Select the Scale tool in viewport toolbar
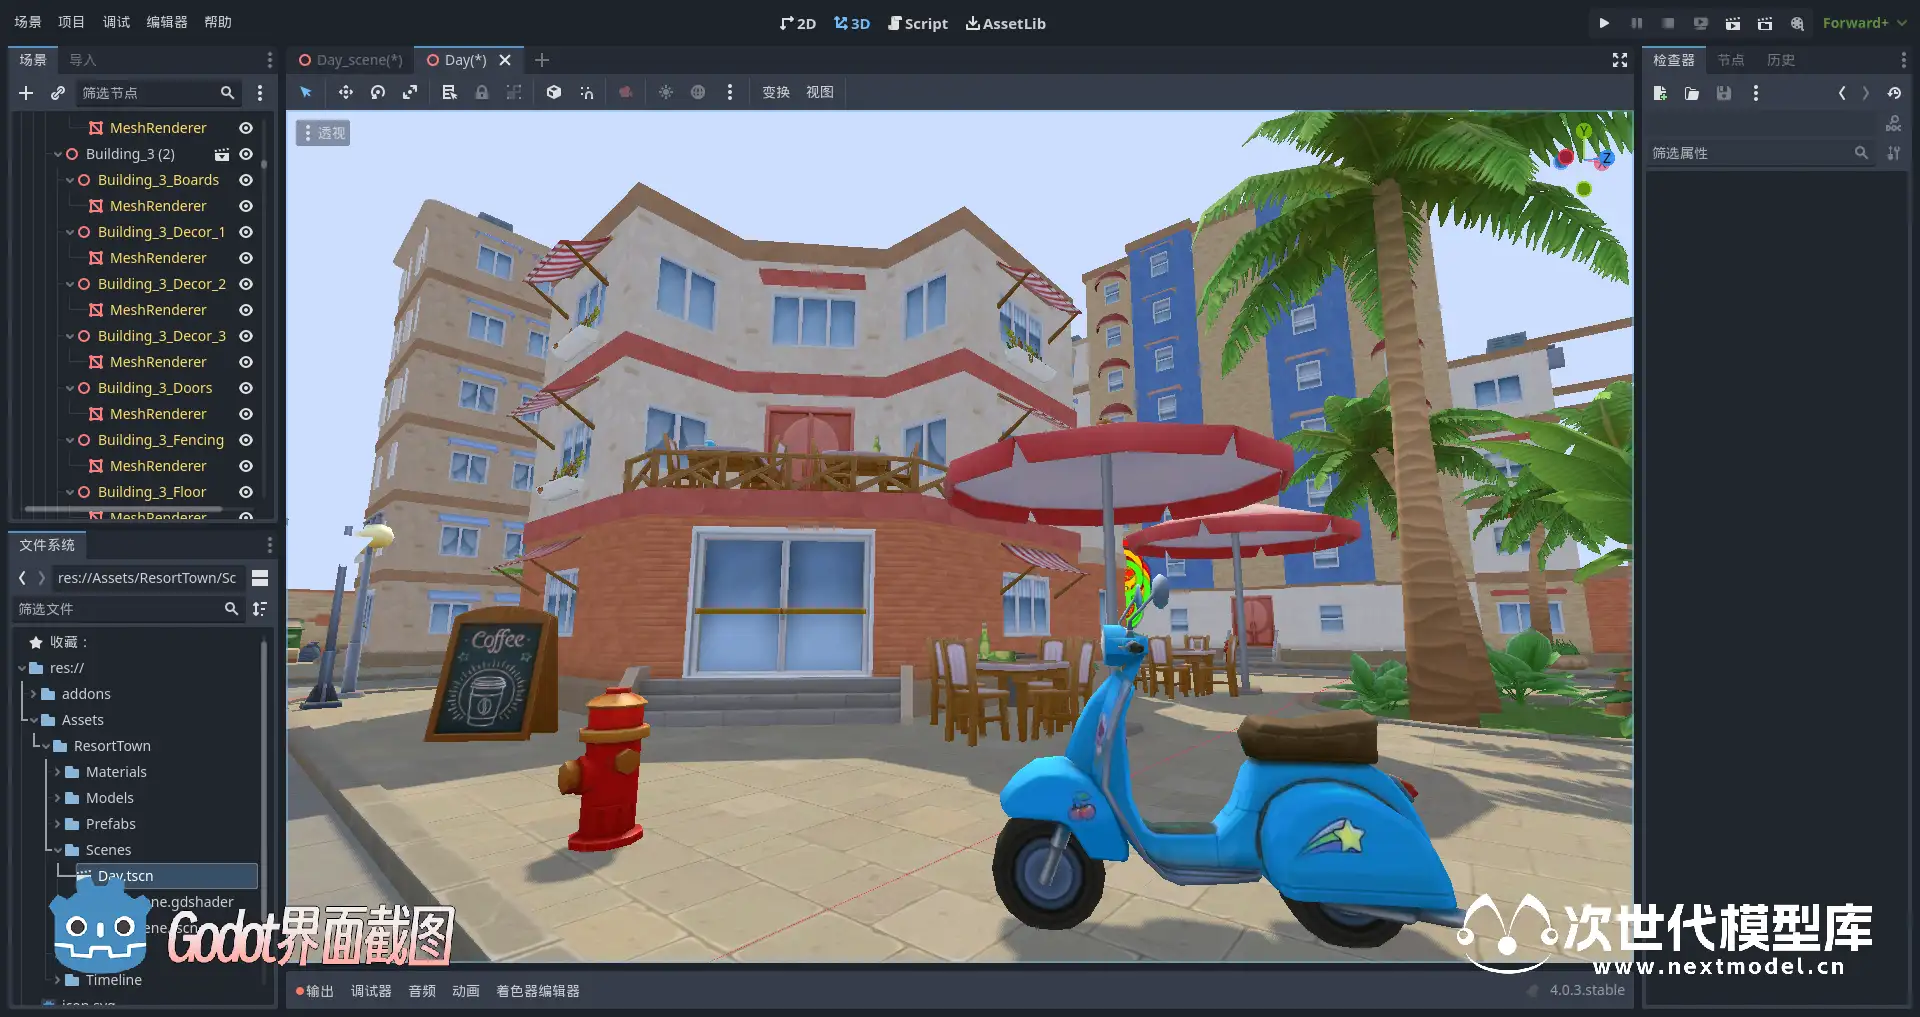The height and width of the screenshot is (1017, 1920). coord(410,92)
